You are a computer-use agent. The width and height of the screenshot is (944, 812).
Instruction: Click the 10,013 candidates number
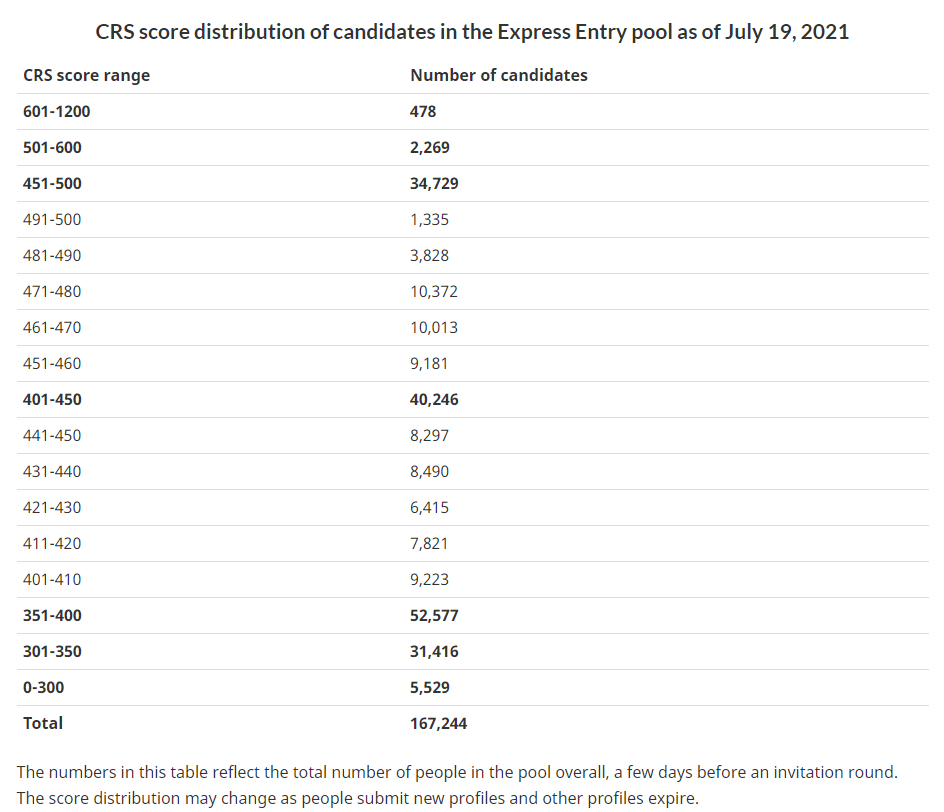[434, 327]
